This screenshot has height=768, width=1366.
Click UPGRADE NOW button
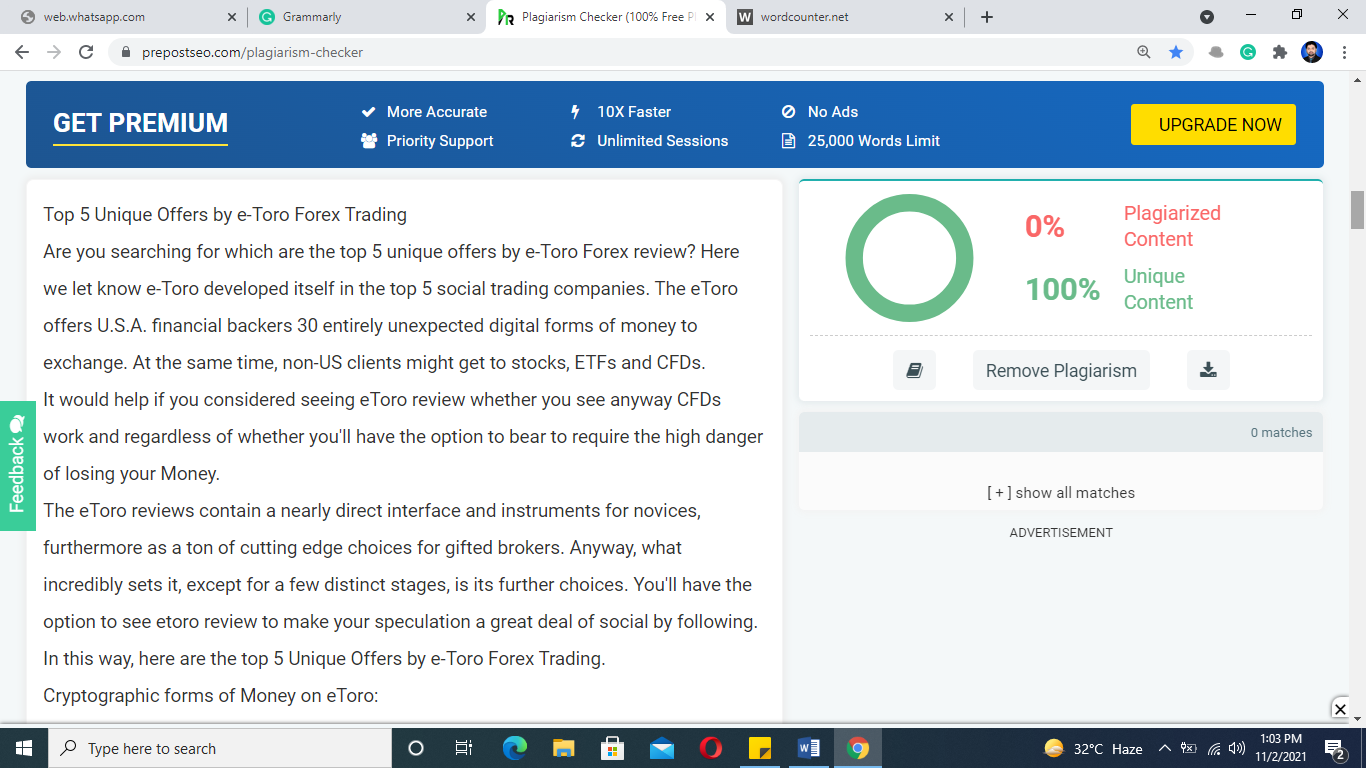1213,124
